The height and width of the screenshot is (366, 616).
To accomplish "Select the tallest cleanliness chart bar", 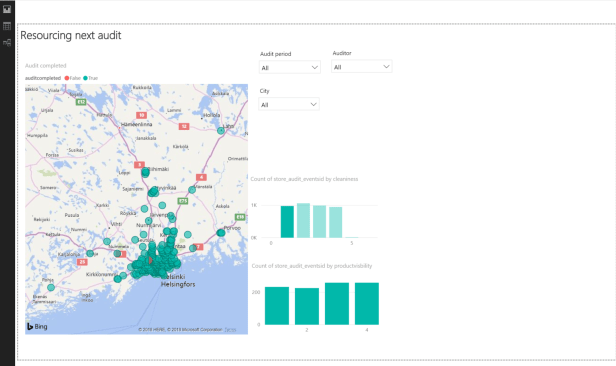I will (303, 220).
